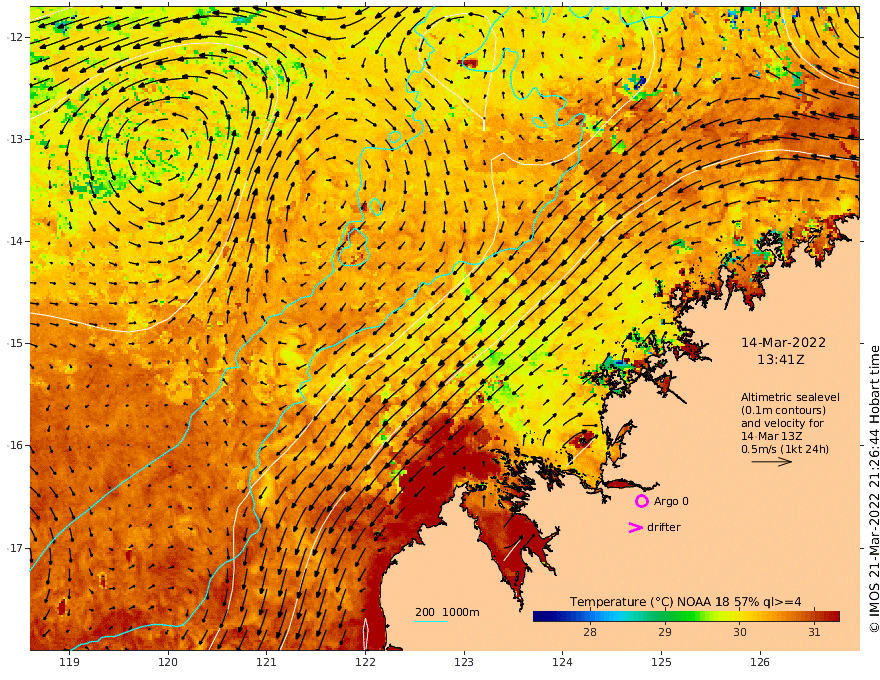Click '(0.1m contours)' legend text
The image size is (880, 680).
click(x=783, y=410)
